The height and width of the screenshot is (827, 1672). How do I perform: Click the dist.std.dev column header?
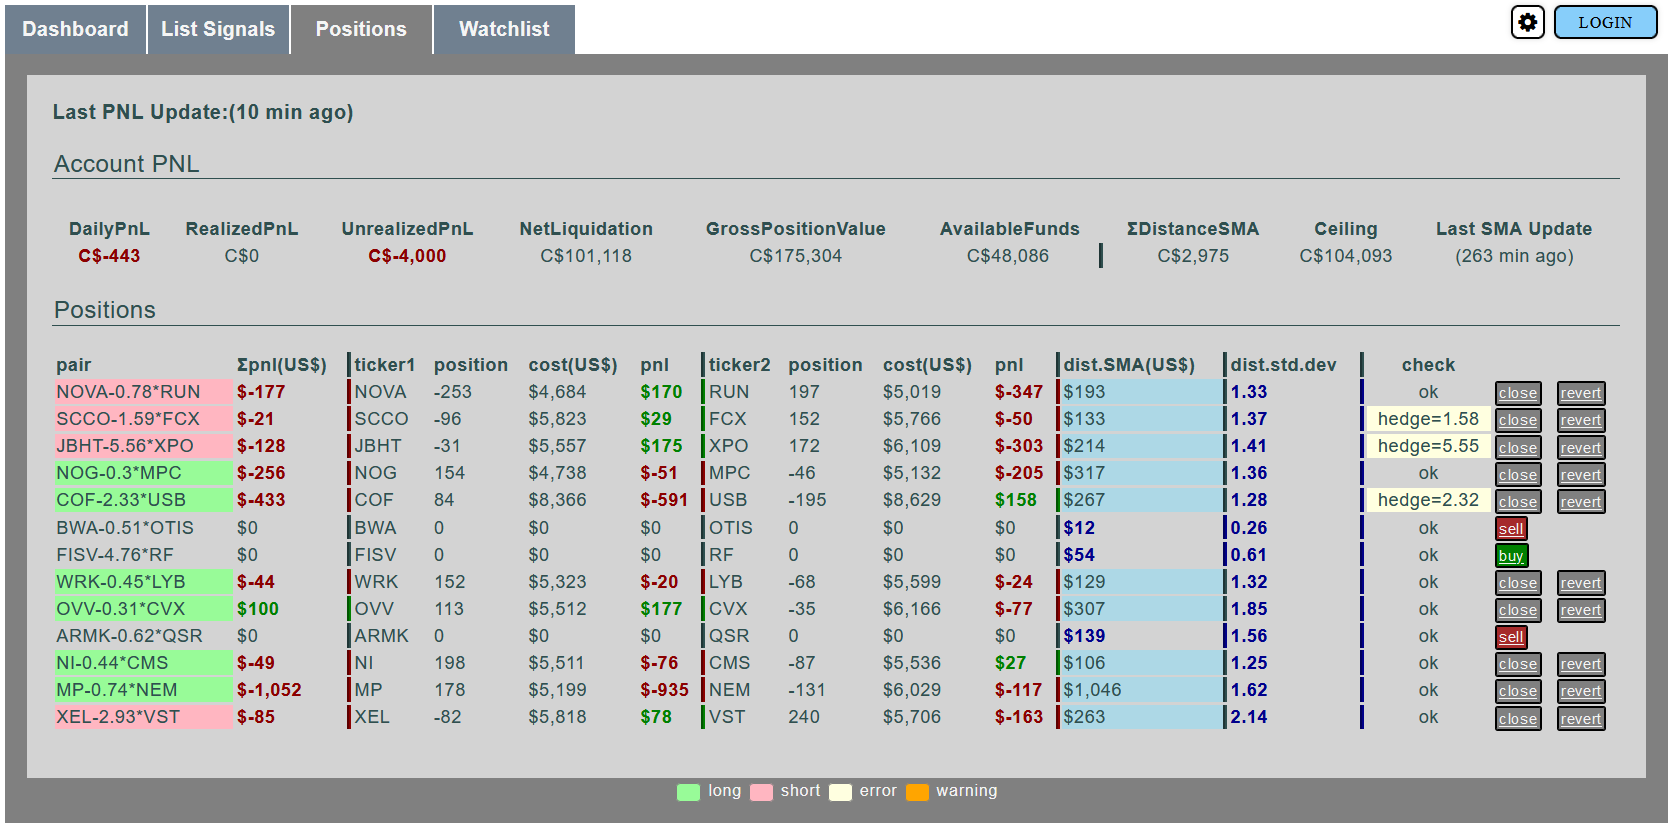[x=1283, y=365]
